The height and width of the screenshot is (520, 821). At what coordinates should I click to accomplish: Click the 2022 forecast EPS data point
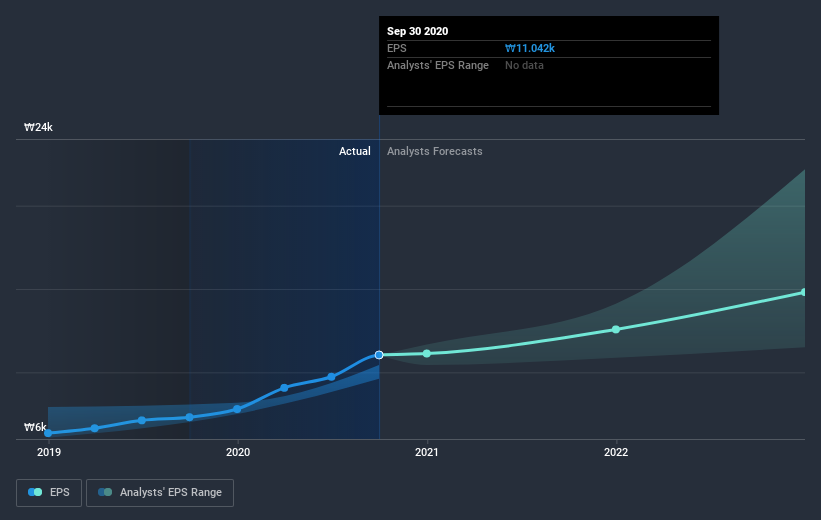(616, 329)
